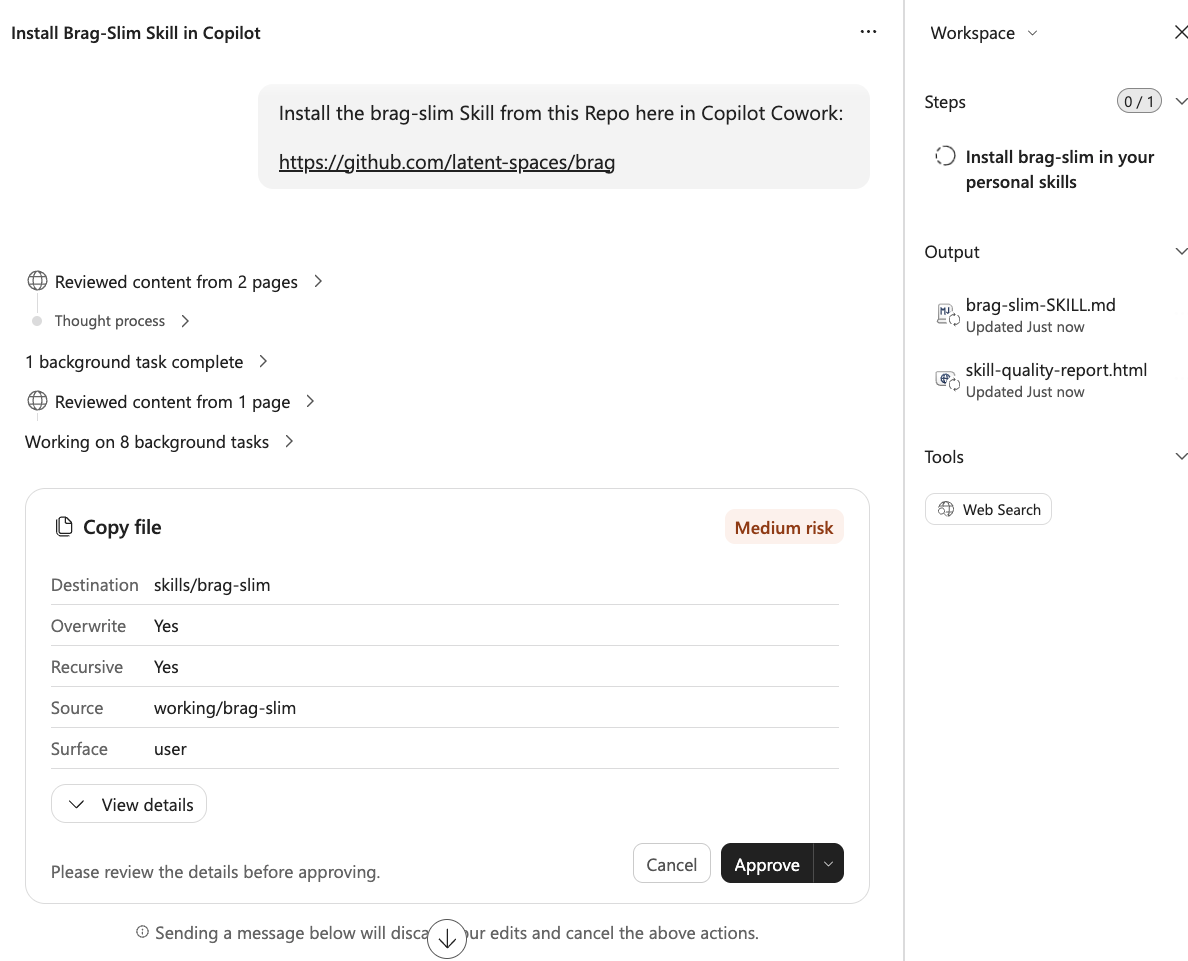The width and height of the screenshot is (1188, 961).
Task: Open the brag-slim-SKILL.md file icon
Action: pos(947,314)
